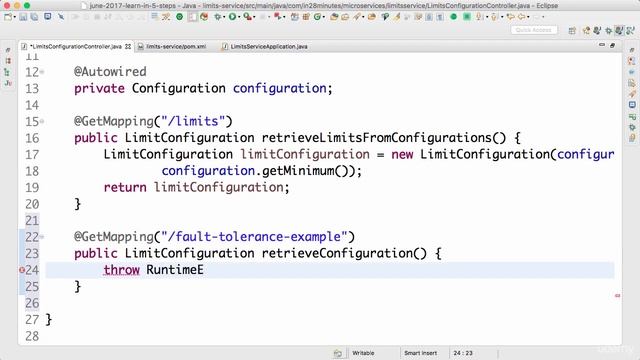
Task: Switch to the gear-shaped perspective button
Action: tap(609, 30)
